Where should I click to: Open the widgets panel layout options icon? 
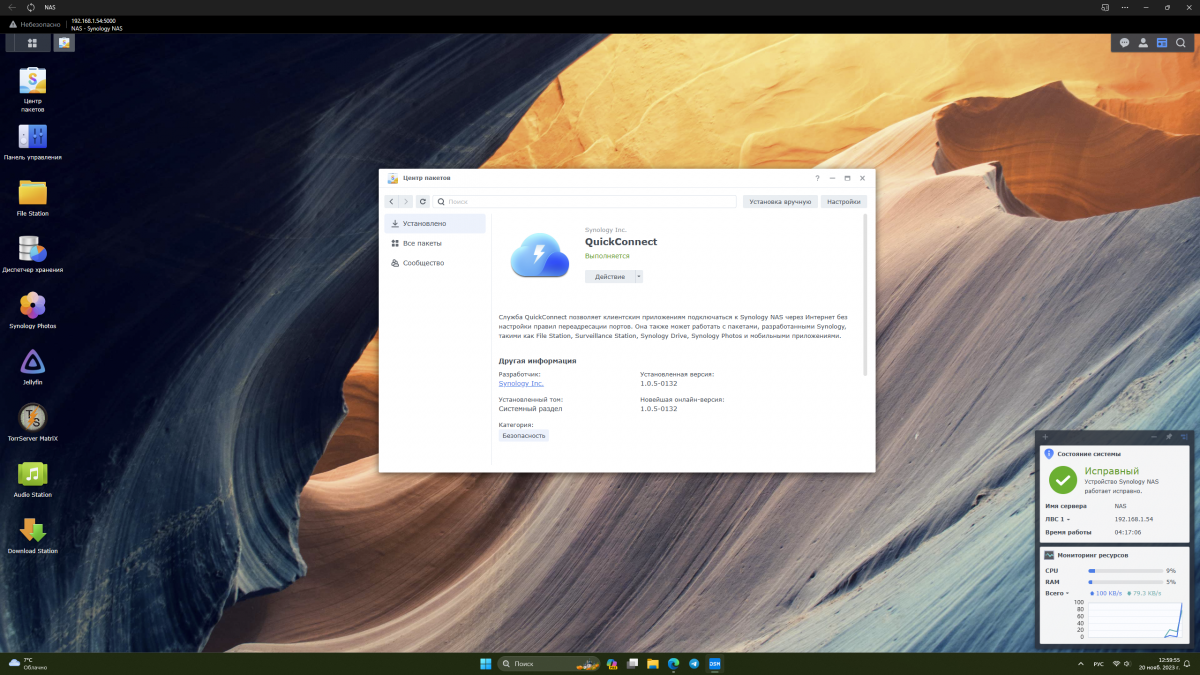pos(1184,437)
